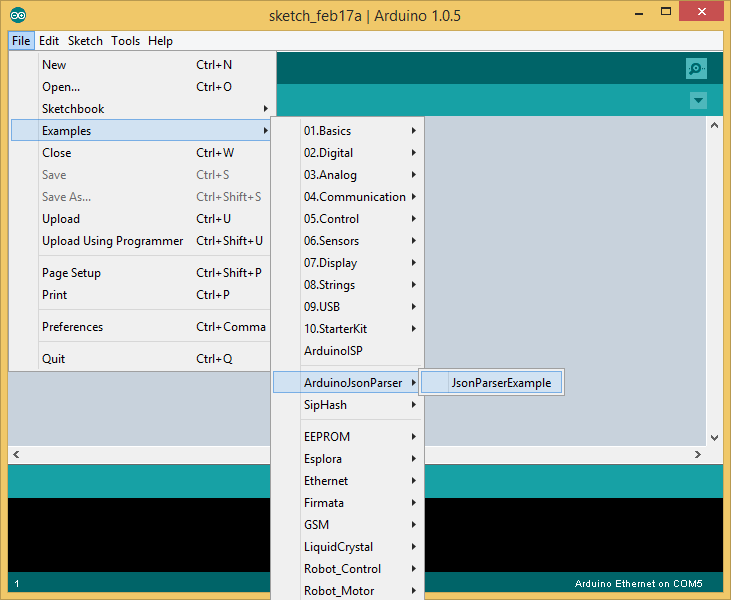
Task: Choose New from the File menu
Action: click(x=140, y=65)
